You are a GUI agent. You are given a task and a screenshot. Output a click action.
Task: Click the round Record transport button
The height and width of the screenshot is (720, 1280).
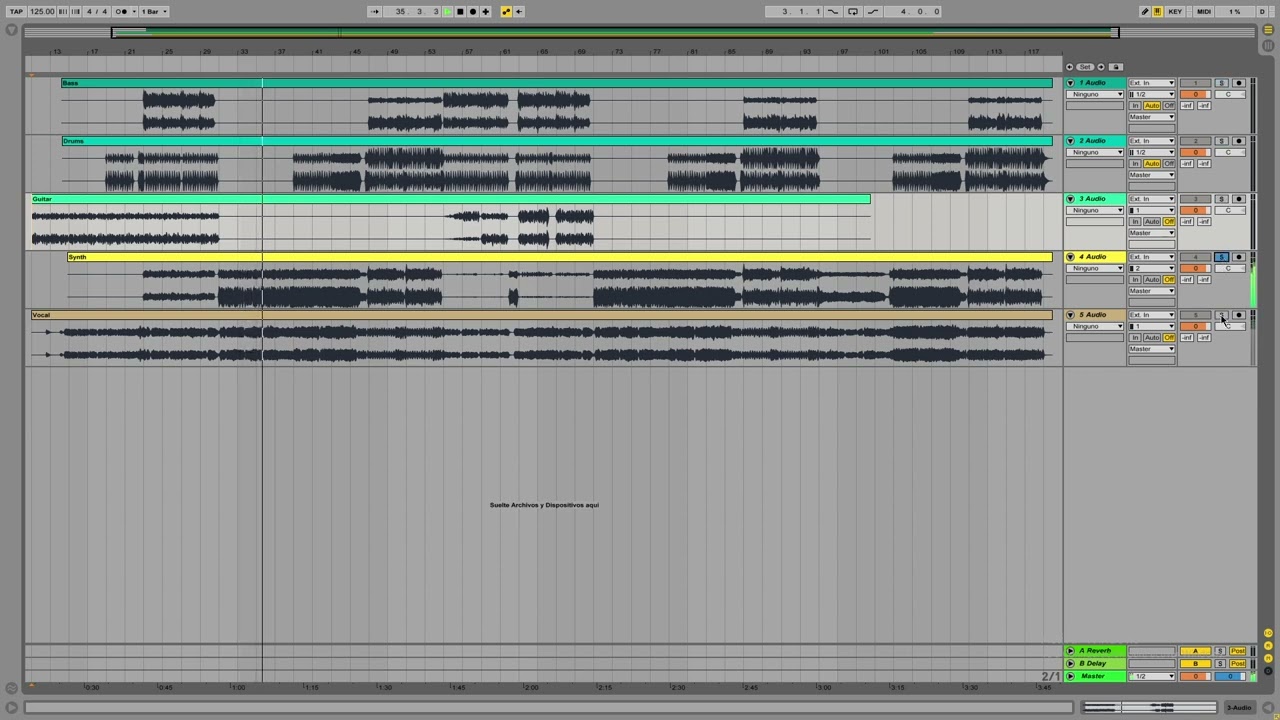pyautogui.click(x=473, y=11)
